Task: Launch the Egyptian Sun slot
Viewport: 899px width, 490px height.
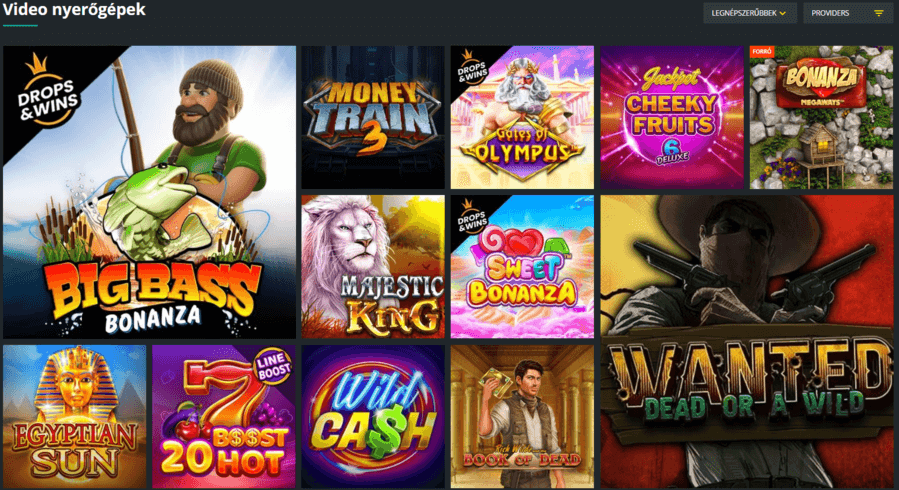Action: (75, 417)
